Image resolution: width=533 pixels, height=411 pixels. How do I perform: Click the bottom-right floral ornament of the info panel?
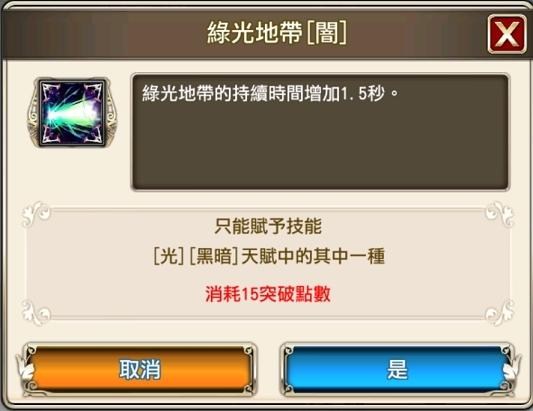tap(499, 312)
